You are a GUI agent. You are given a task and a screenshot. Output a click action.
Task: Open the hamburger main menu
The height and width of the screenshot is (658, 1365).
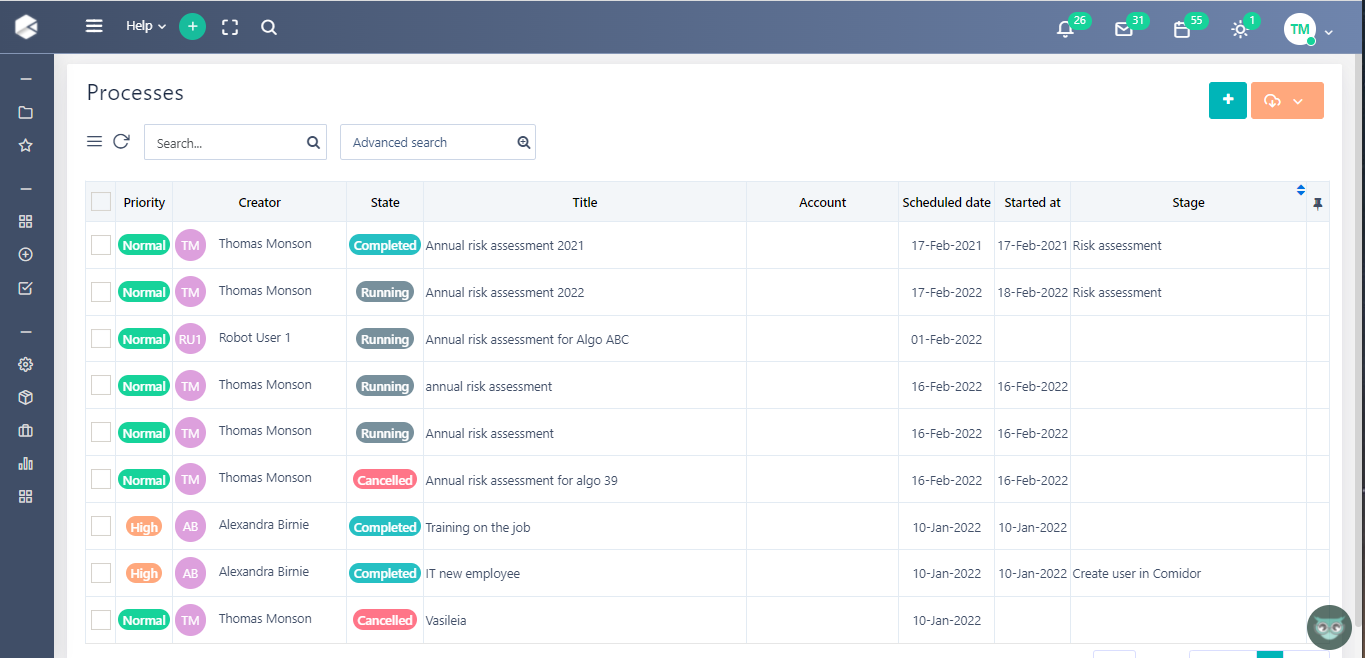click(94, 27)
